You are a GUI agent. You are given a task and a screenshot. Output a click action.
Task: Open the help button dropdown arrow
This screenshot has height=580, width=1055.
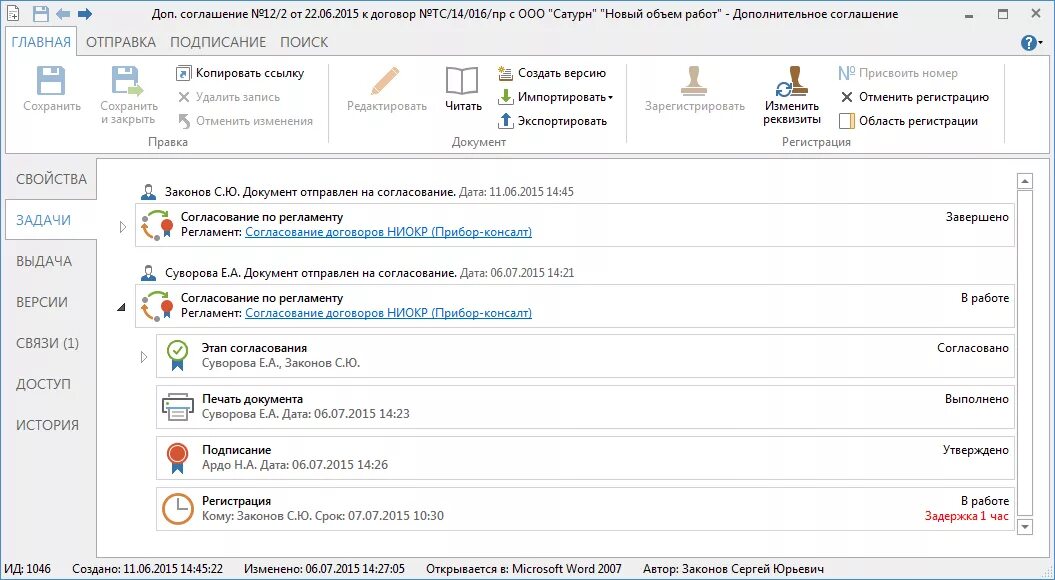(1041, 42)
